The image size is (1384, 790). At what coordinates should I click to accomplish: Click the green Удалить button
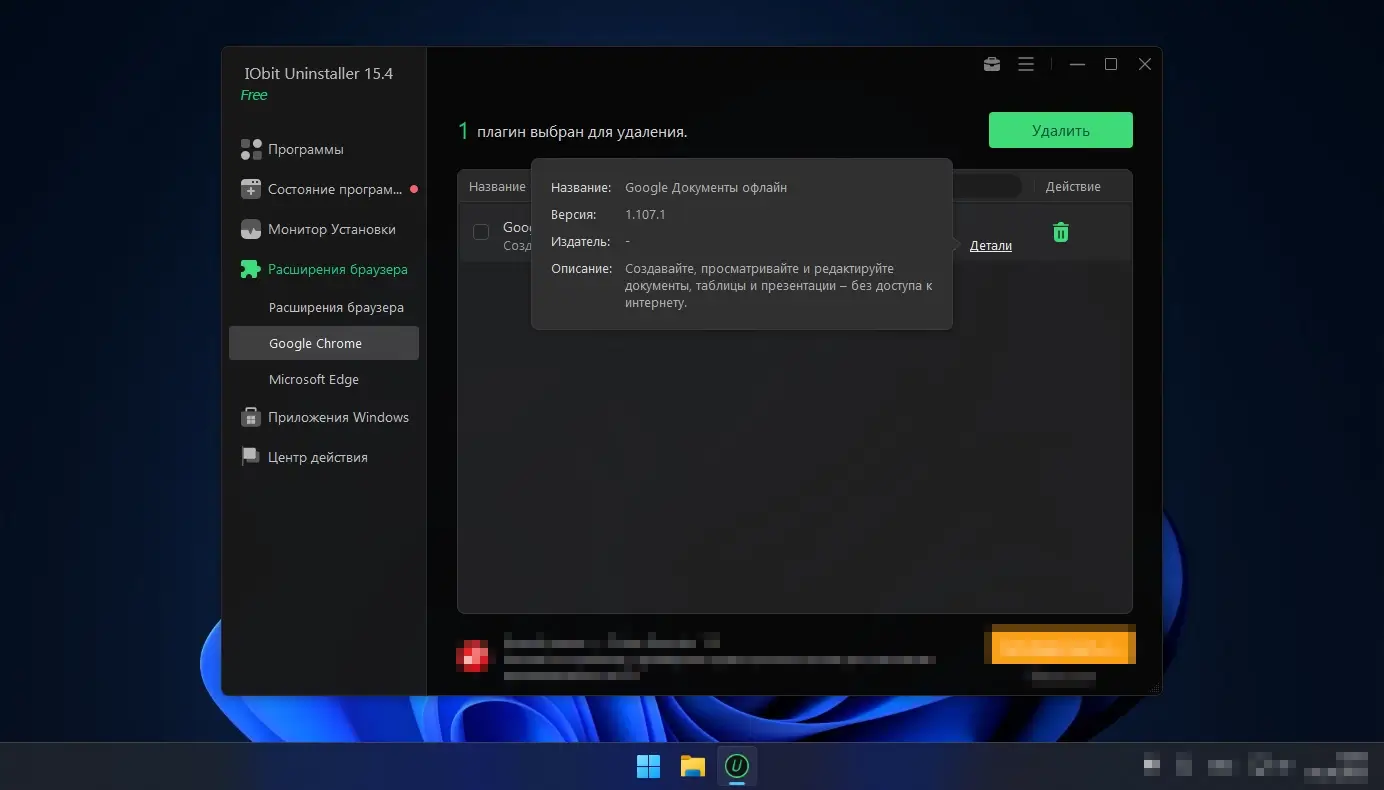pyautogui.click(x=1061, y=130)
